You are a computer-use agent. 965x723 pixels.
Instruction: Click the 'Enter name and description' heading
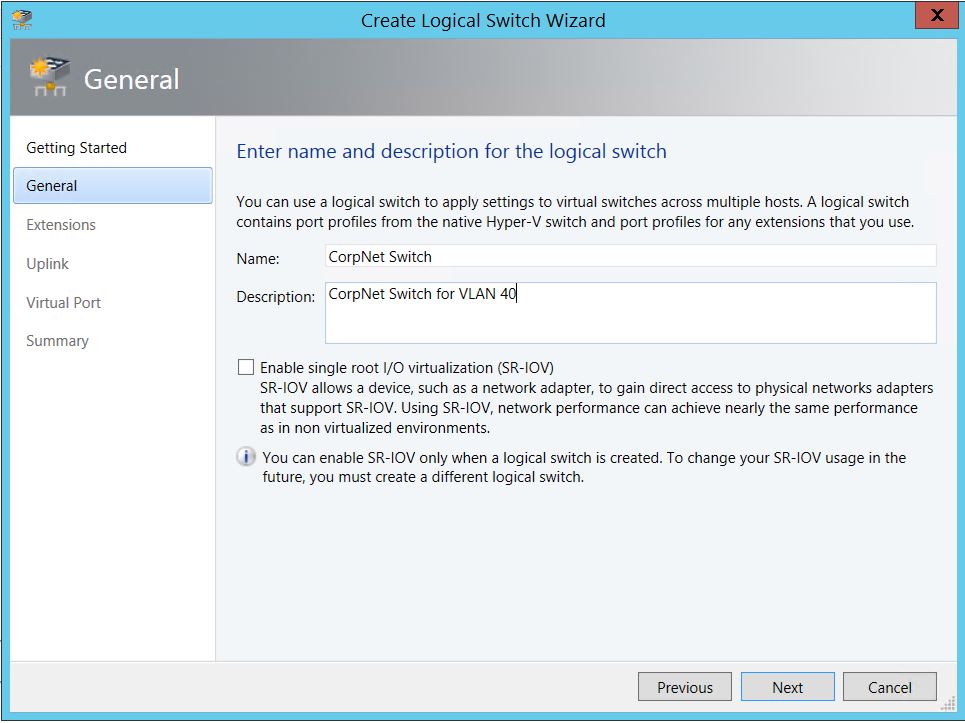(x=451, y=152)
